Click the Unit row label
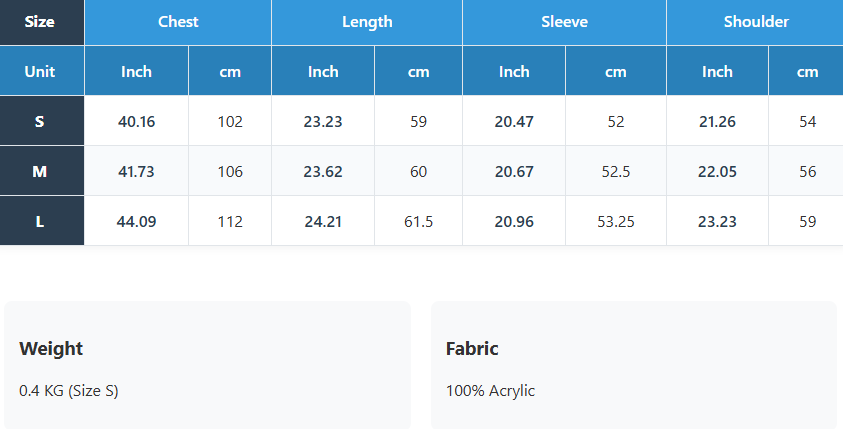Viewport: 843px width, 429px height. point(40,72)
